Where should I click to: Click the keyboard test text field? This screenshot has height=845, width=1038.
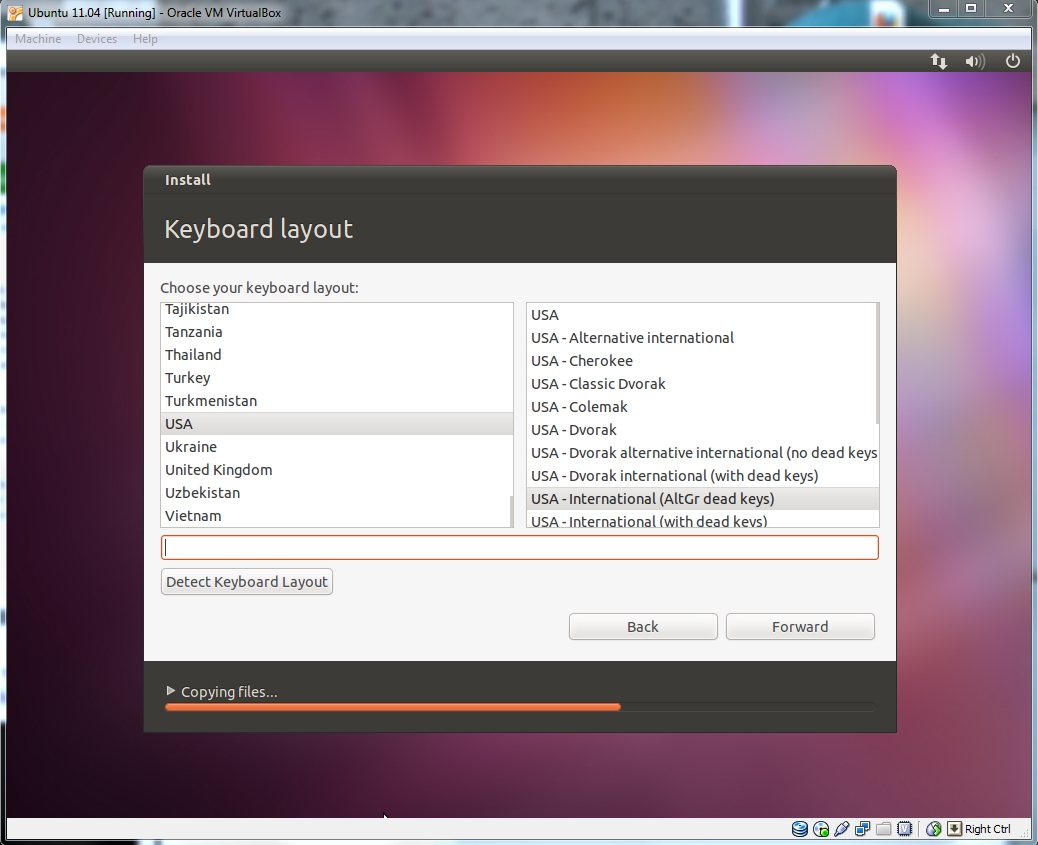coord(520,548)
